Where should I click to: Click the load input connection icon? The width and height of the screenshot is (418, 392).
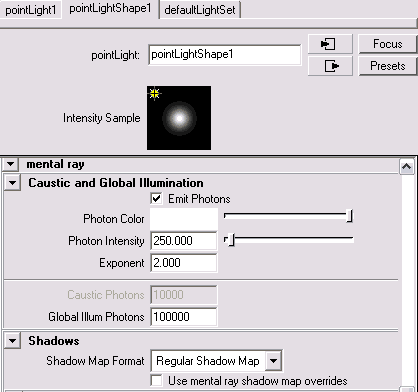pos(330,44)
